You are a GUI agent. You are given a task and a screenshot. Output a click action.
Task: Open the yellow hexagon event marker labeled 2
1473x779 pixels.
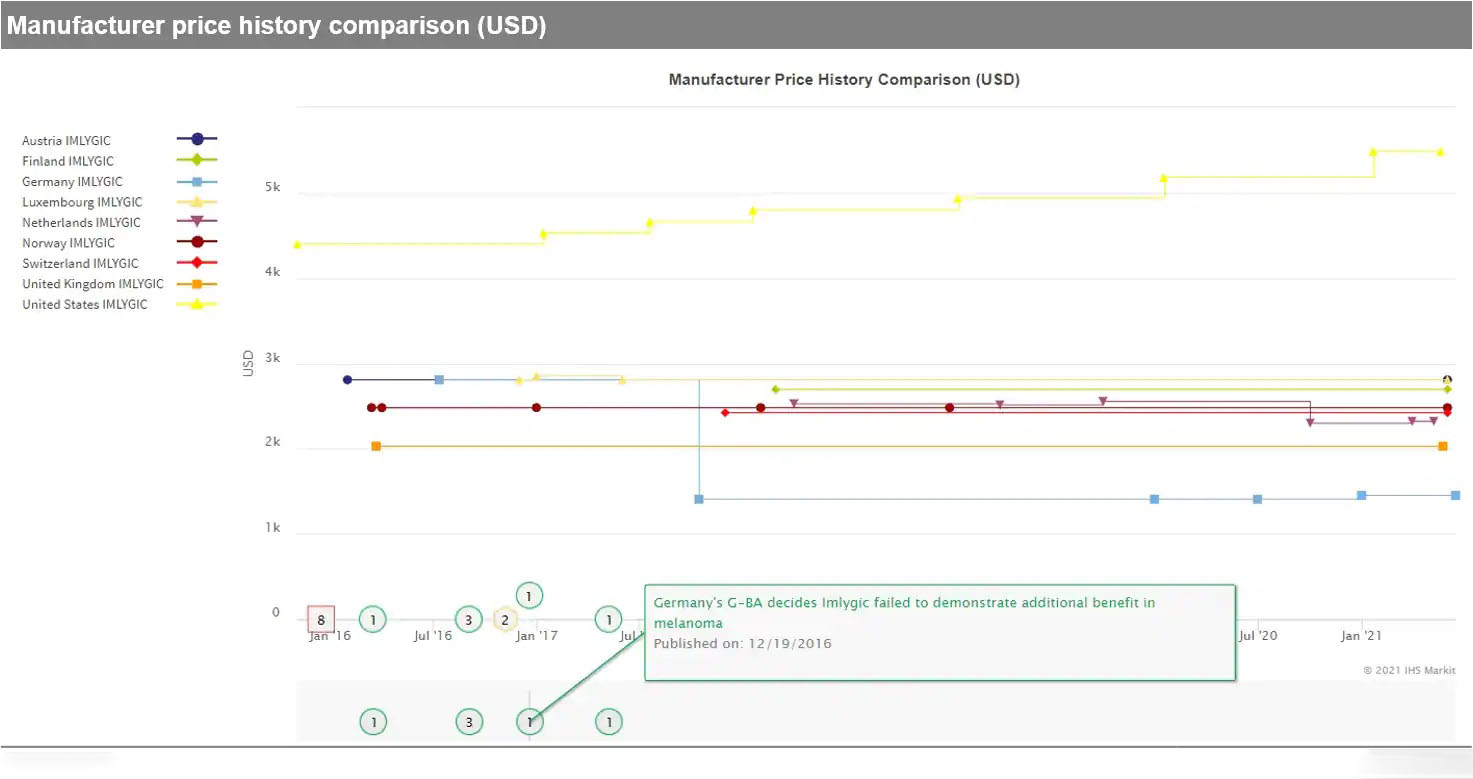tap(505, 620)
